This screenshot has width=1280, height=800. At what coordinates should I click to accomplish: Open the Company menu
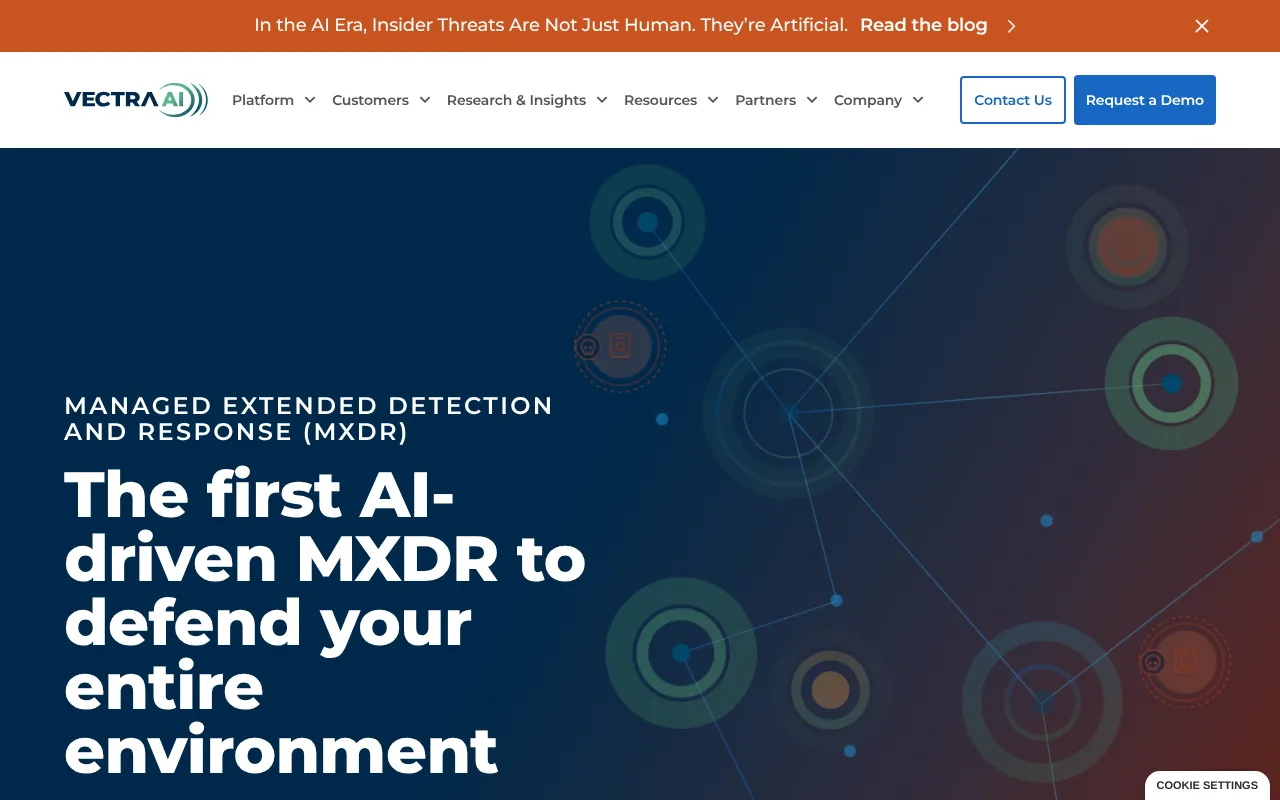[868, 100]
